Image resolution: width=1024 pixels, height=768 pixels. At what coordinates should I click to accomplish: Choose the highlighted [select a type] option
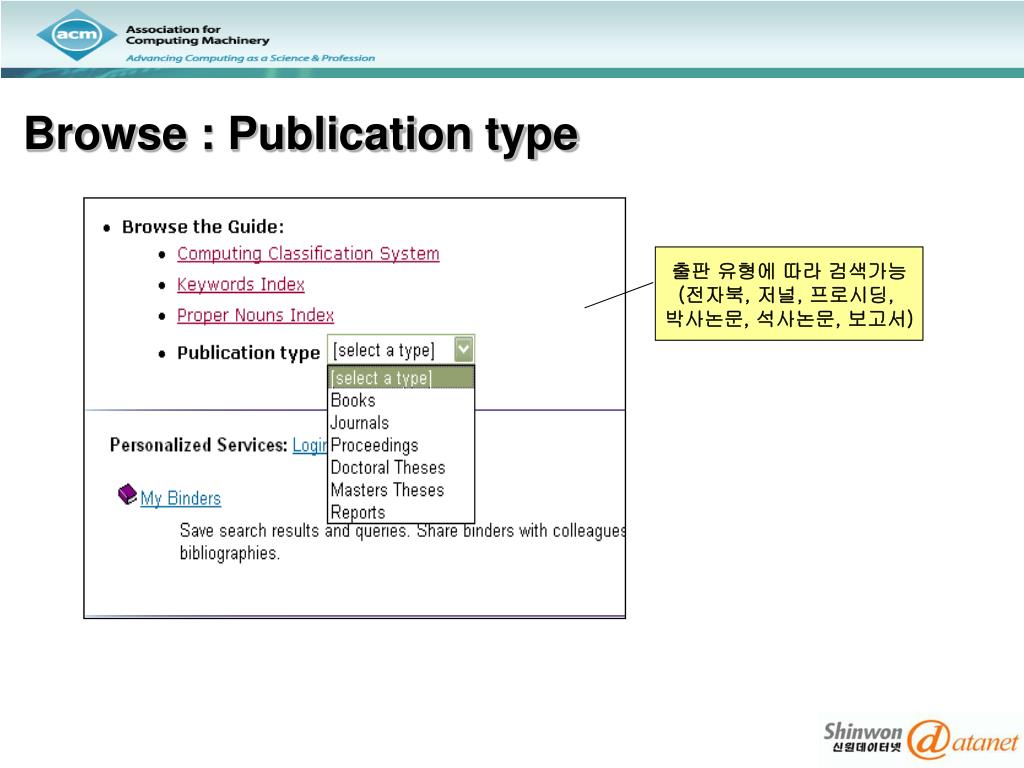[x=400, y=377]
